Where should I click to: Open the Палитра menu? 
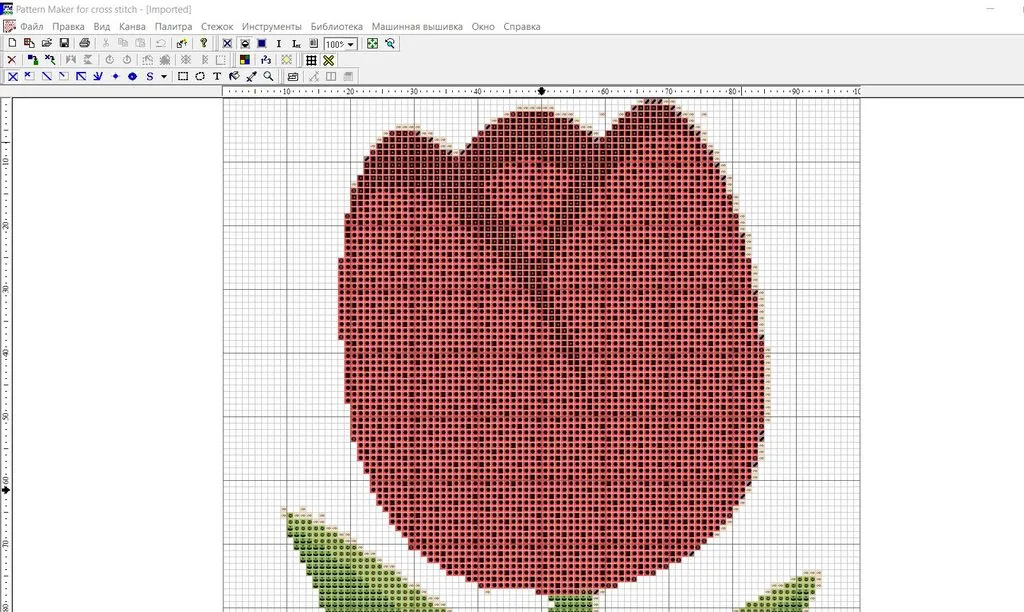[x=173, y=26]
